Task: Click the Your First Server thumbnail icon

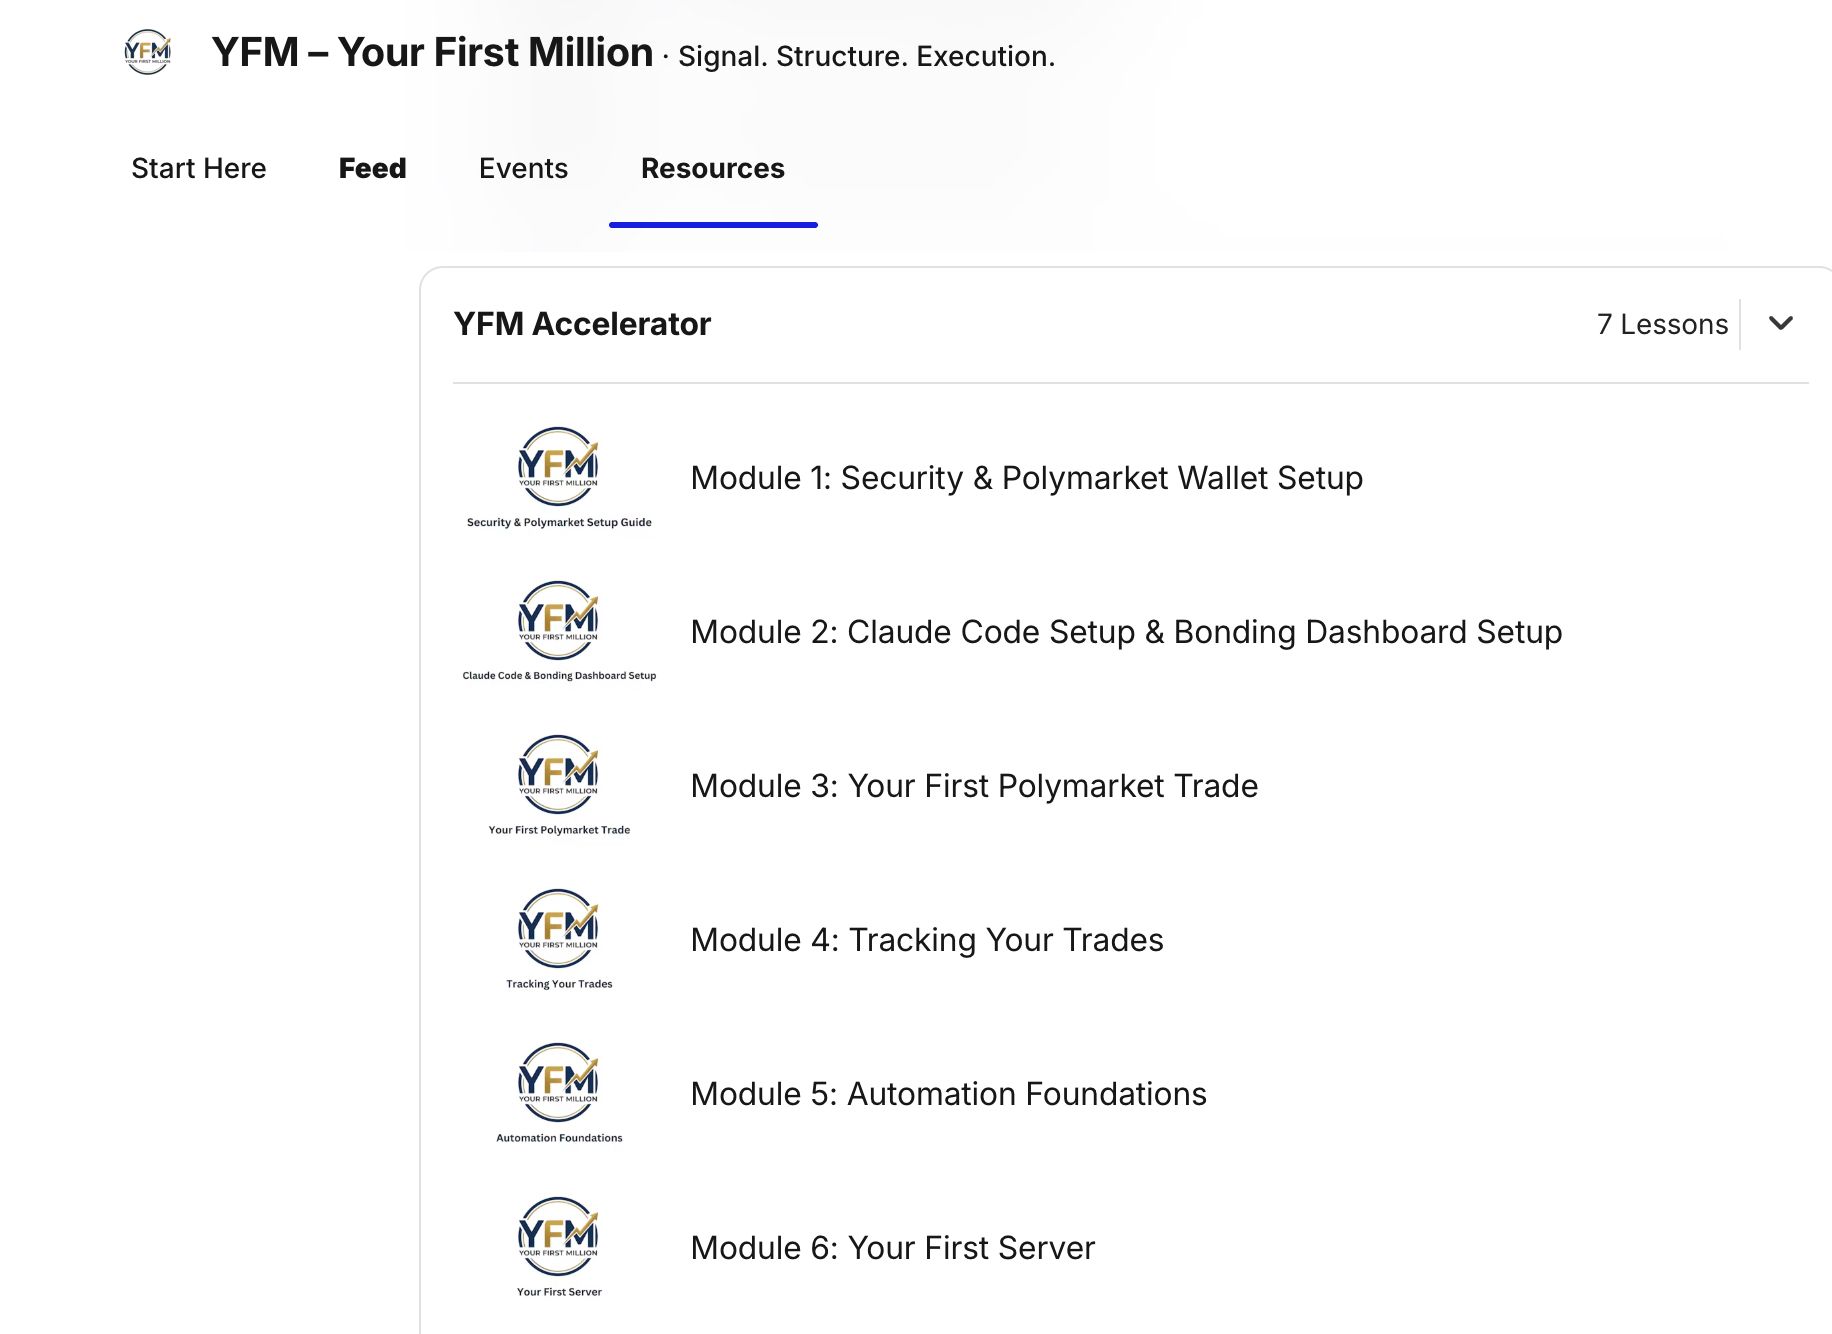Action: 559,1248
